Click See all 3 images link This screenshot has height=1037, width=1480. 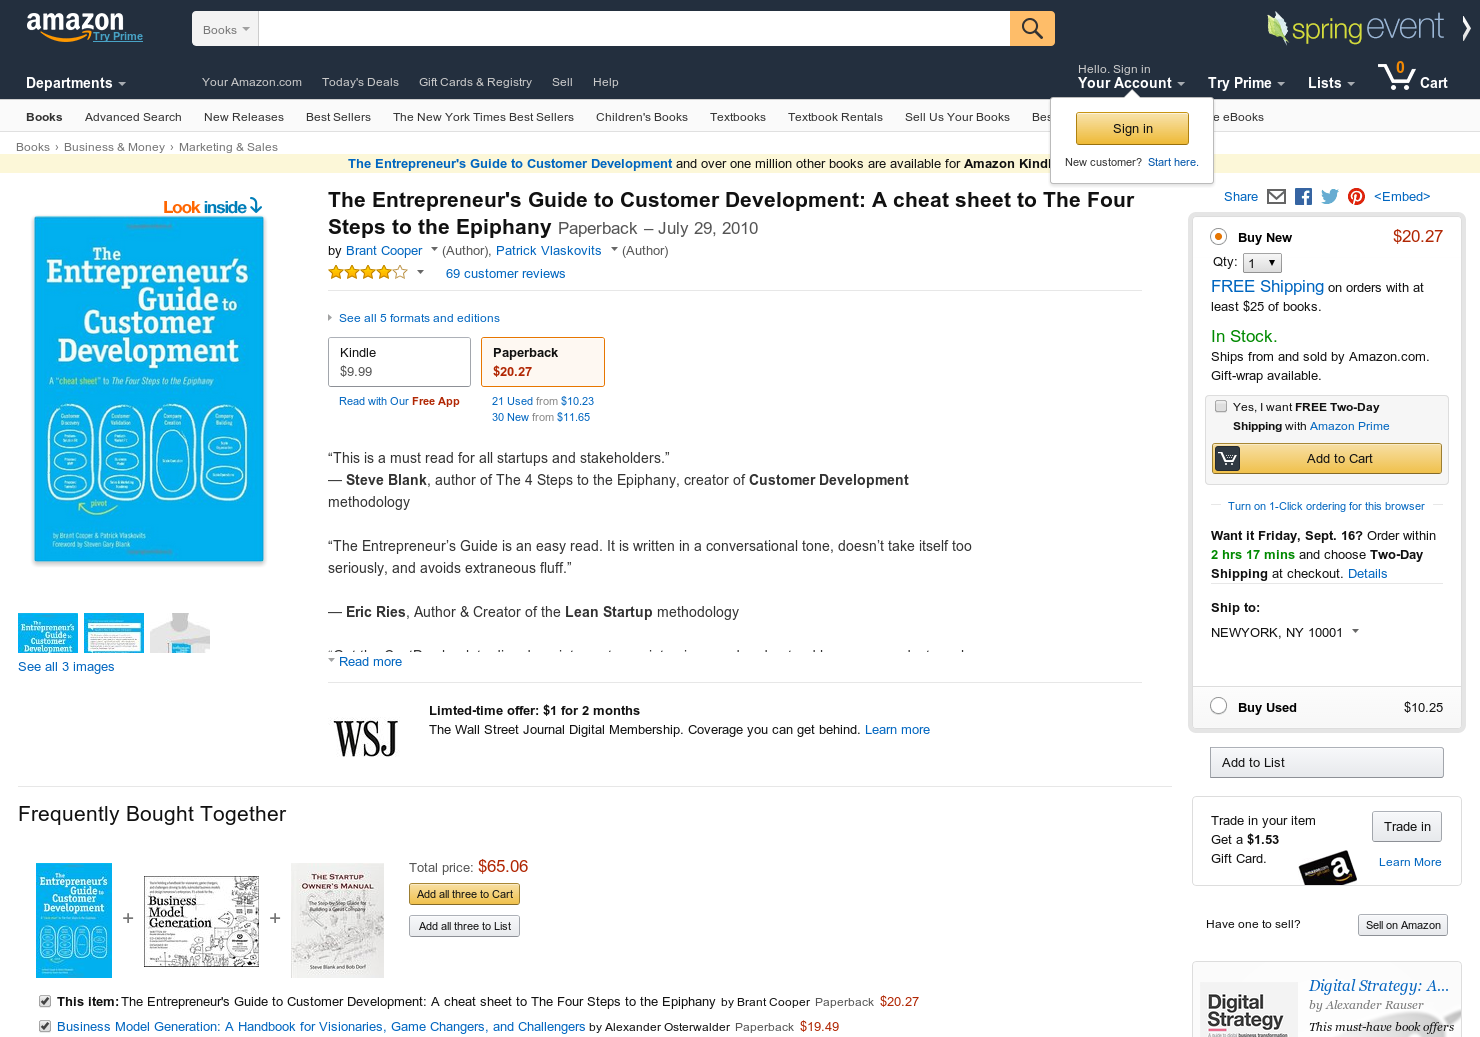click(x=66, y=667)
